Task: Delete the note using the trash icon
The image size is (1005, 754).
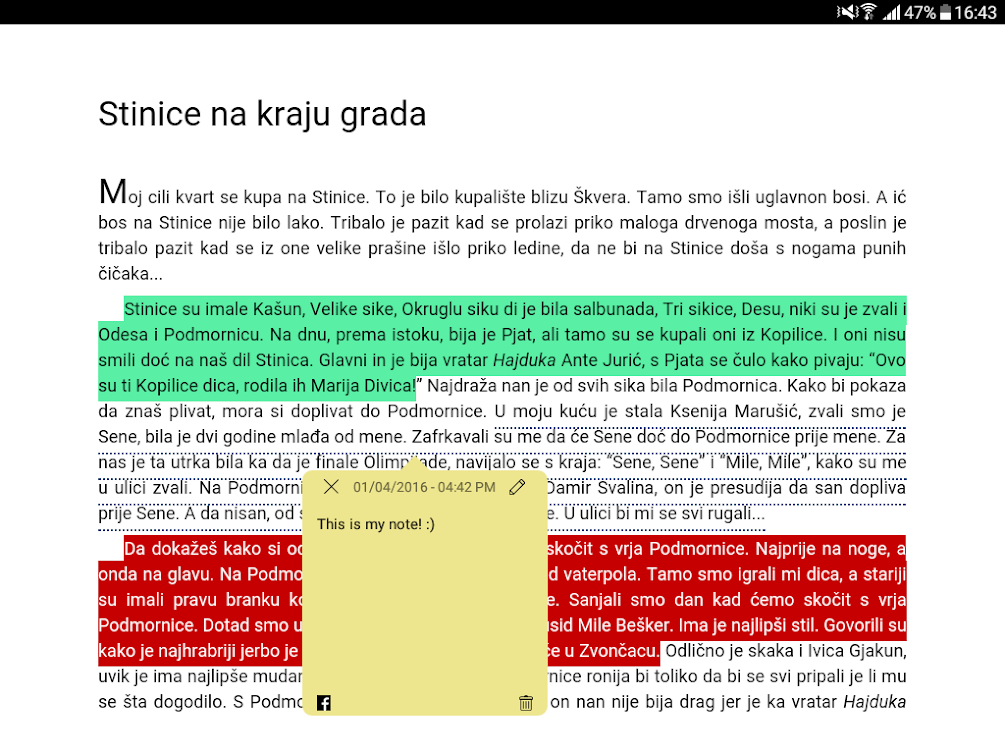Action: point(526,703)
